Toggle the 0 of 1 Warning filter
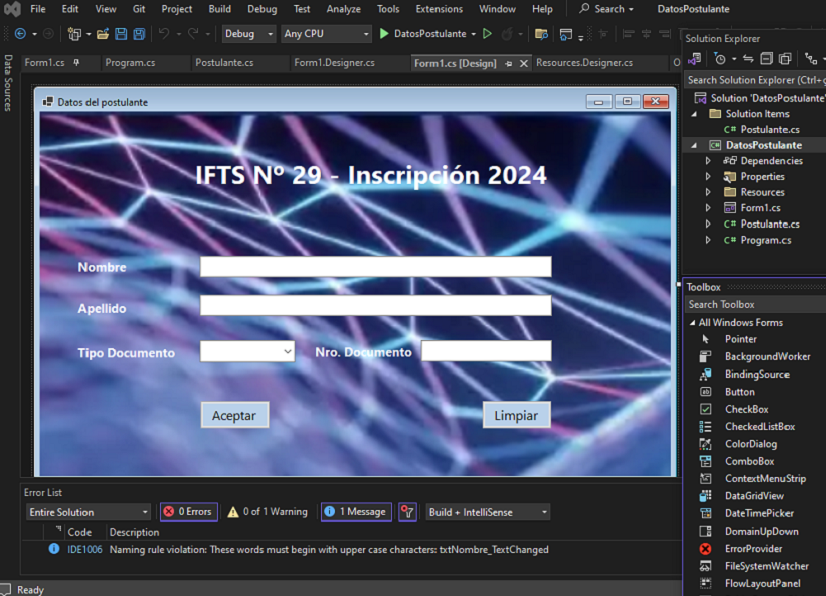The width and height of the screenshot is (826, 596). tap(267, 512)
